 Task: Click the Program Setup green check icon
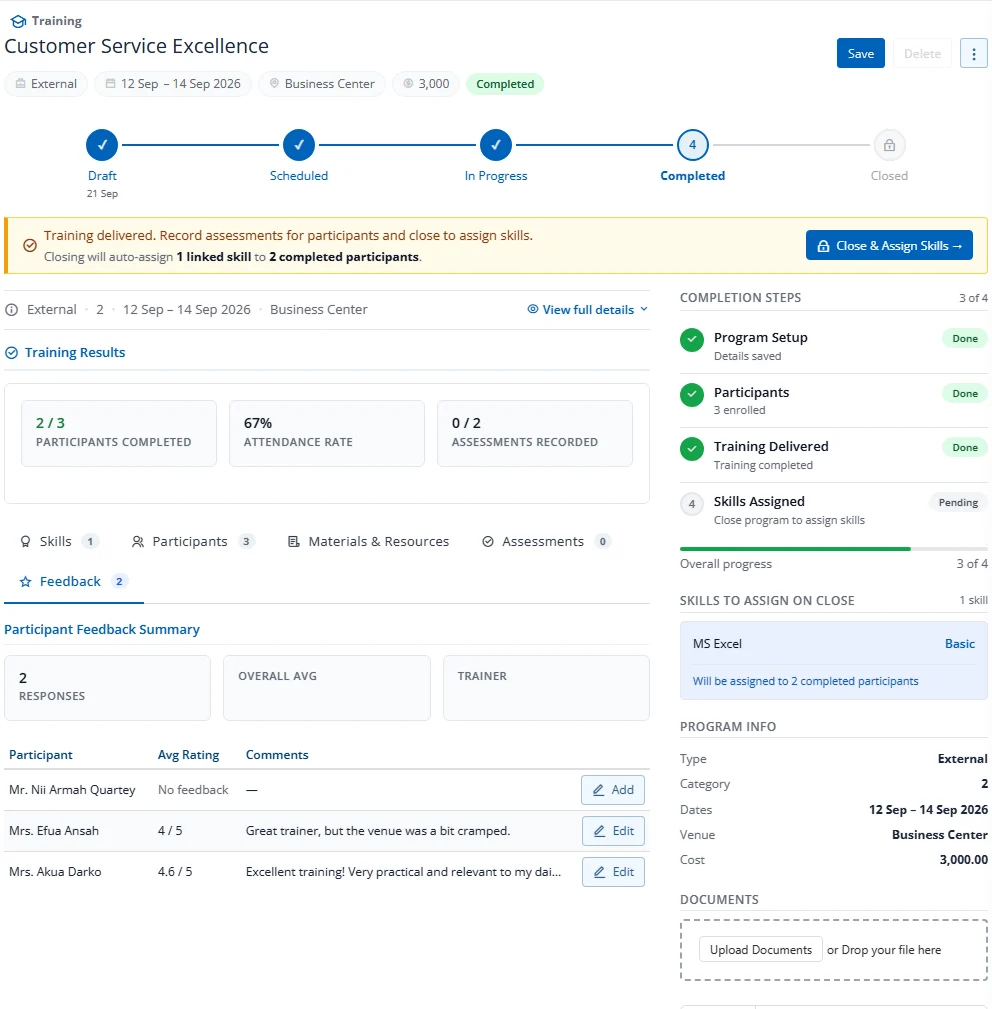[692, 340]
